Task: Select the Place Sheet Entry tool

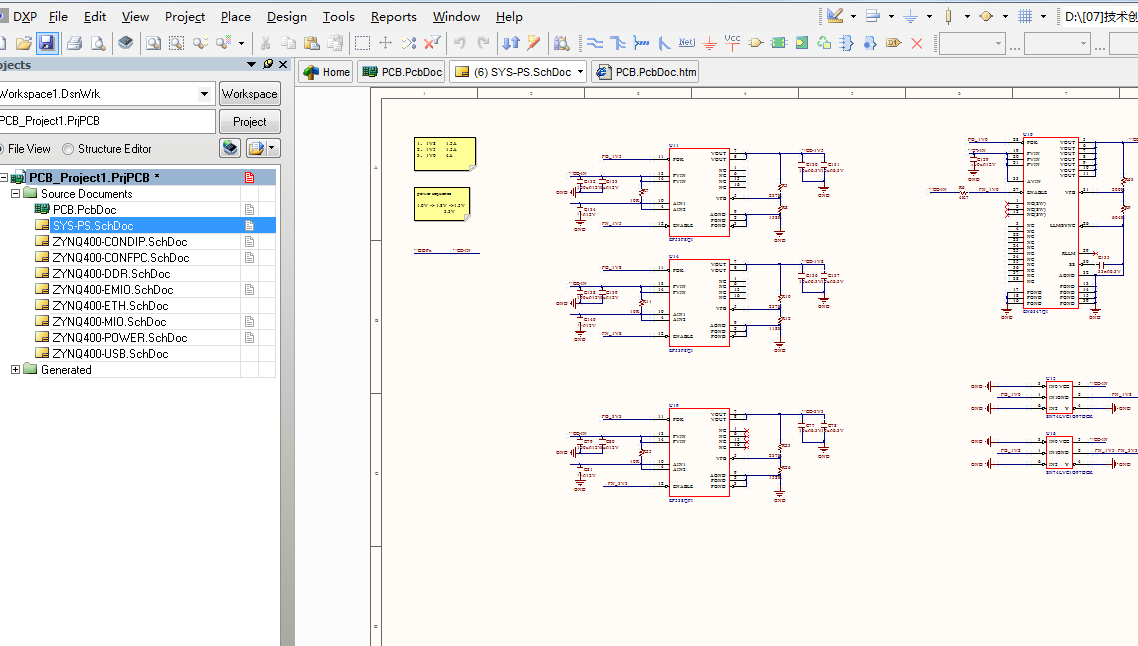Action: pyautogui.click(x=801, y=44)
